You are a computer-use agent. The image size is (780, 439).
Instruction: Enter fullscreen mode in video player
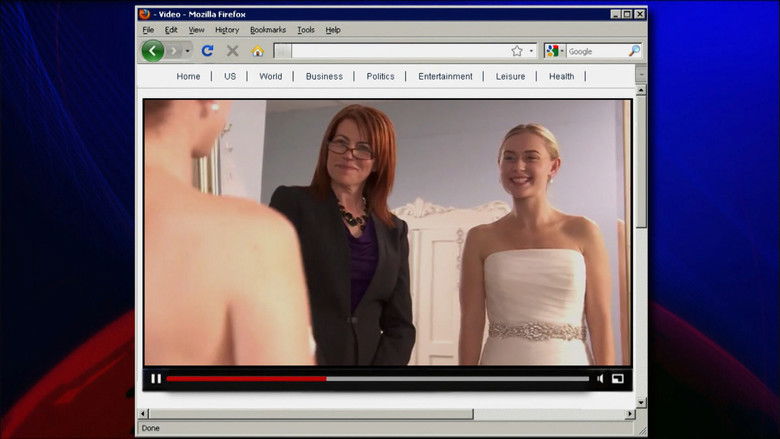[x=618, y=379]
